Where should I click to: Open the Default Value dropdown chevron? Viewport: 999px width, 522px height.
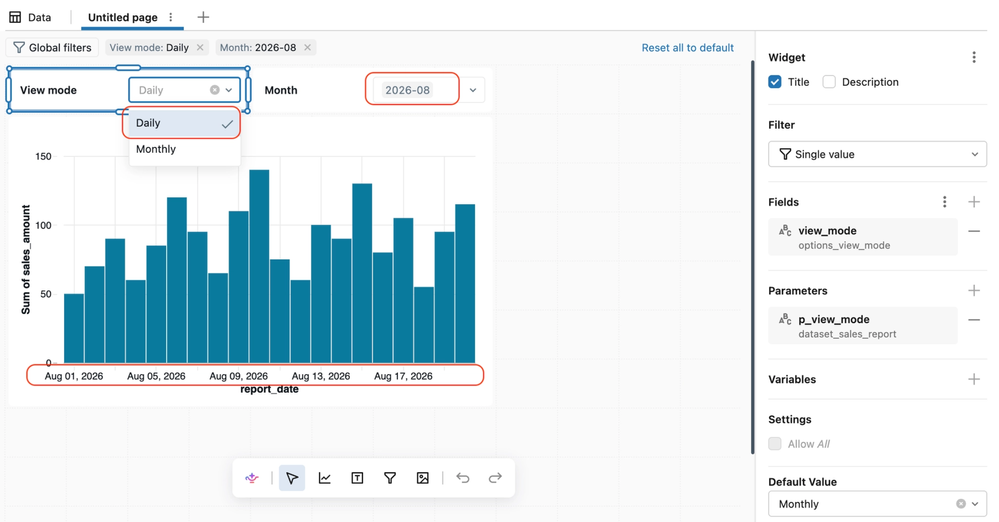click(975, 504)
